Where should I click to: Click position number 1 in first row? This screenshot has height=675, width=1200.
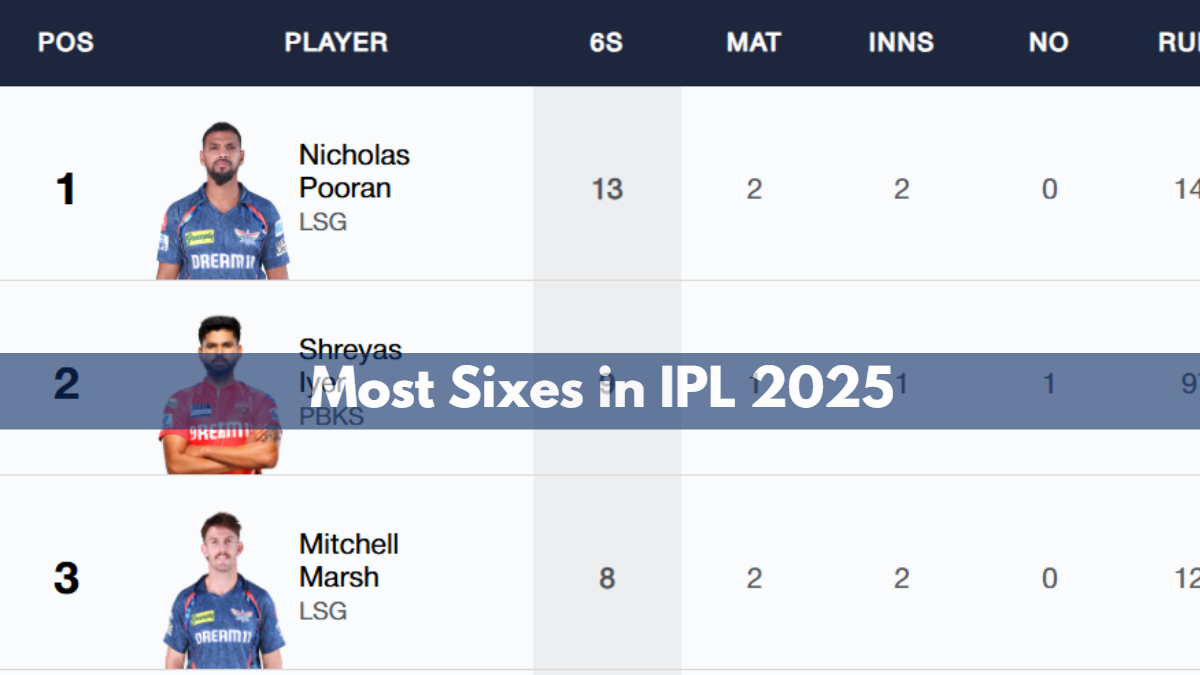[x=65, y=189]
